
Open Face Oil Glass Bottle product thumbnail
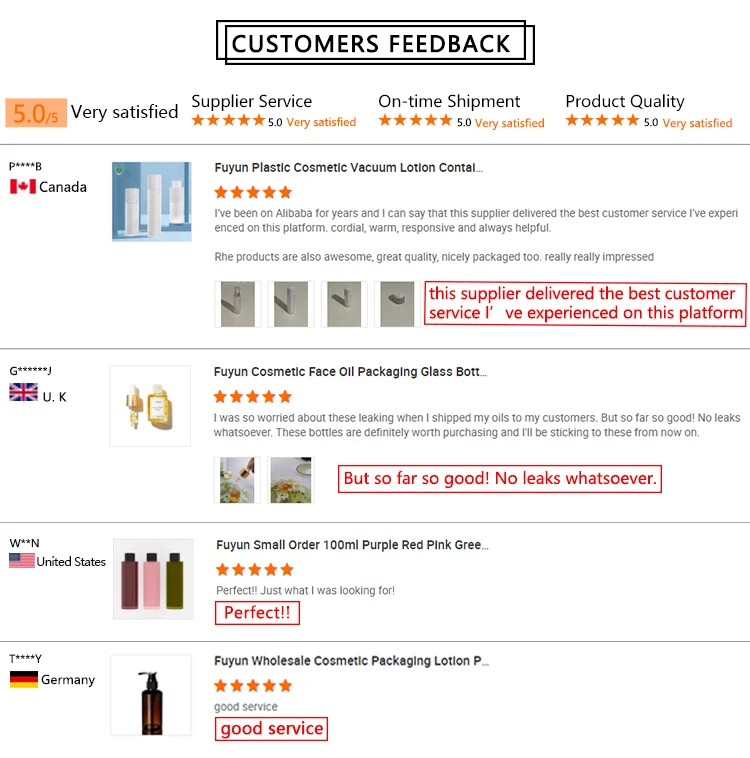click(x=151, y=405)
